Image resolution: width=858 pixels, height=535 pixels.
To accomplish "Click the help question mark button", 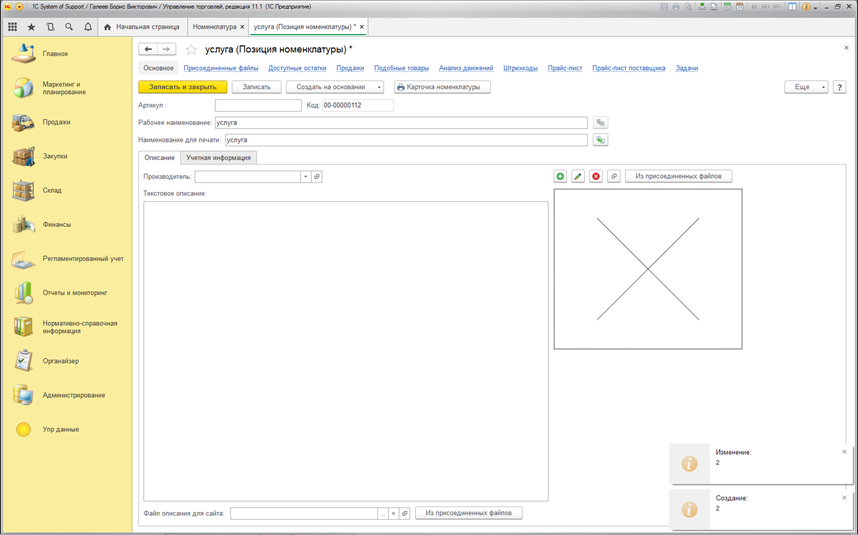I will pyautogui.click(x=839, y=87).
